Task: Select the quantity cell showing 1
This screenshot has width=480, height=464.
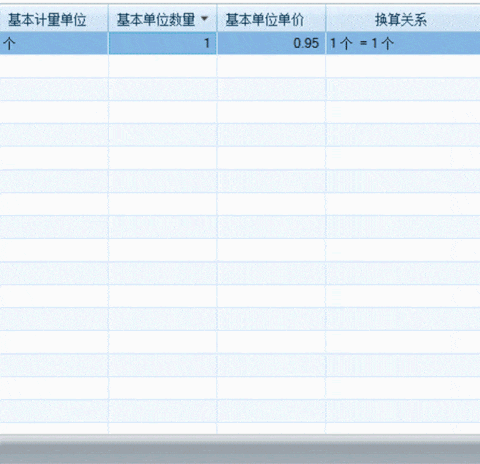Action: point(163,43)
